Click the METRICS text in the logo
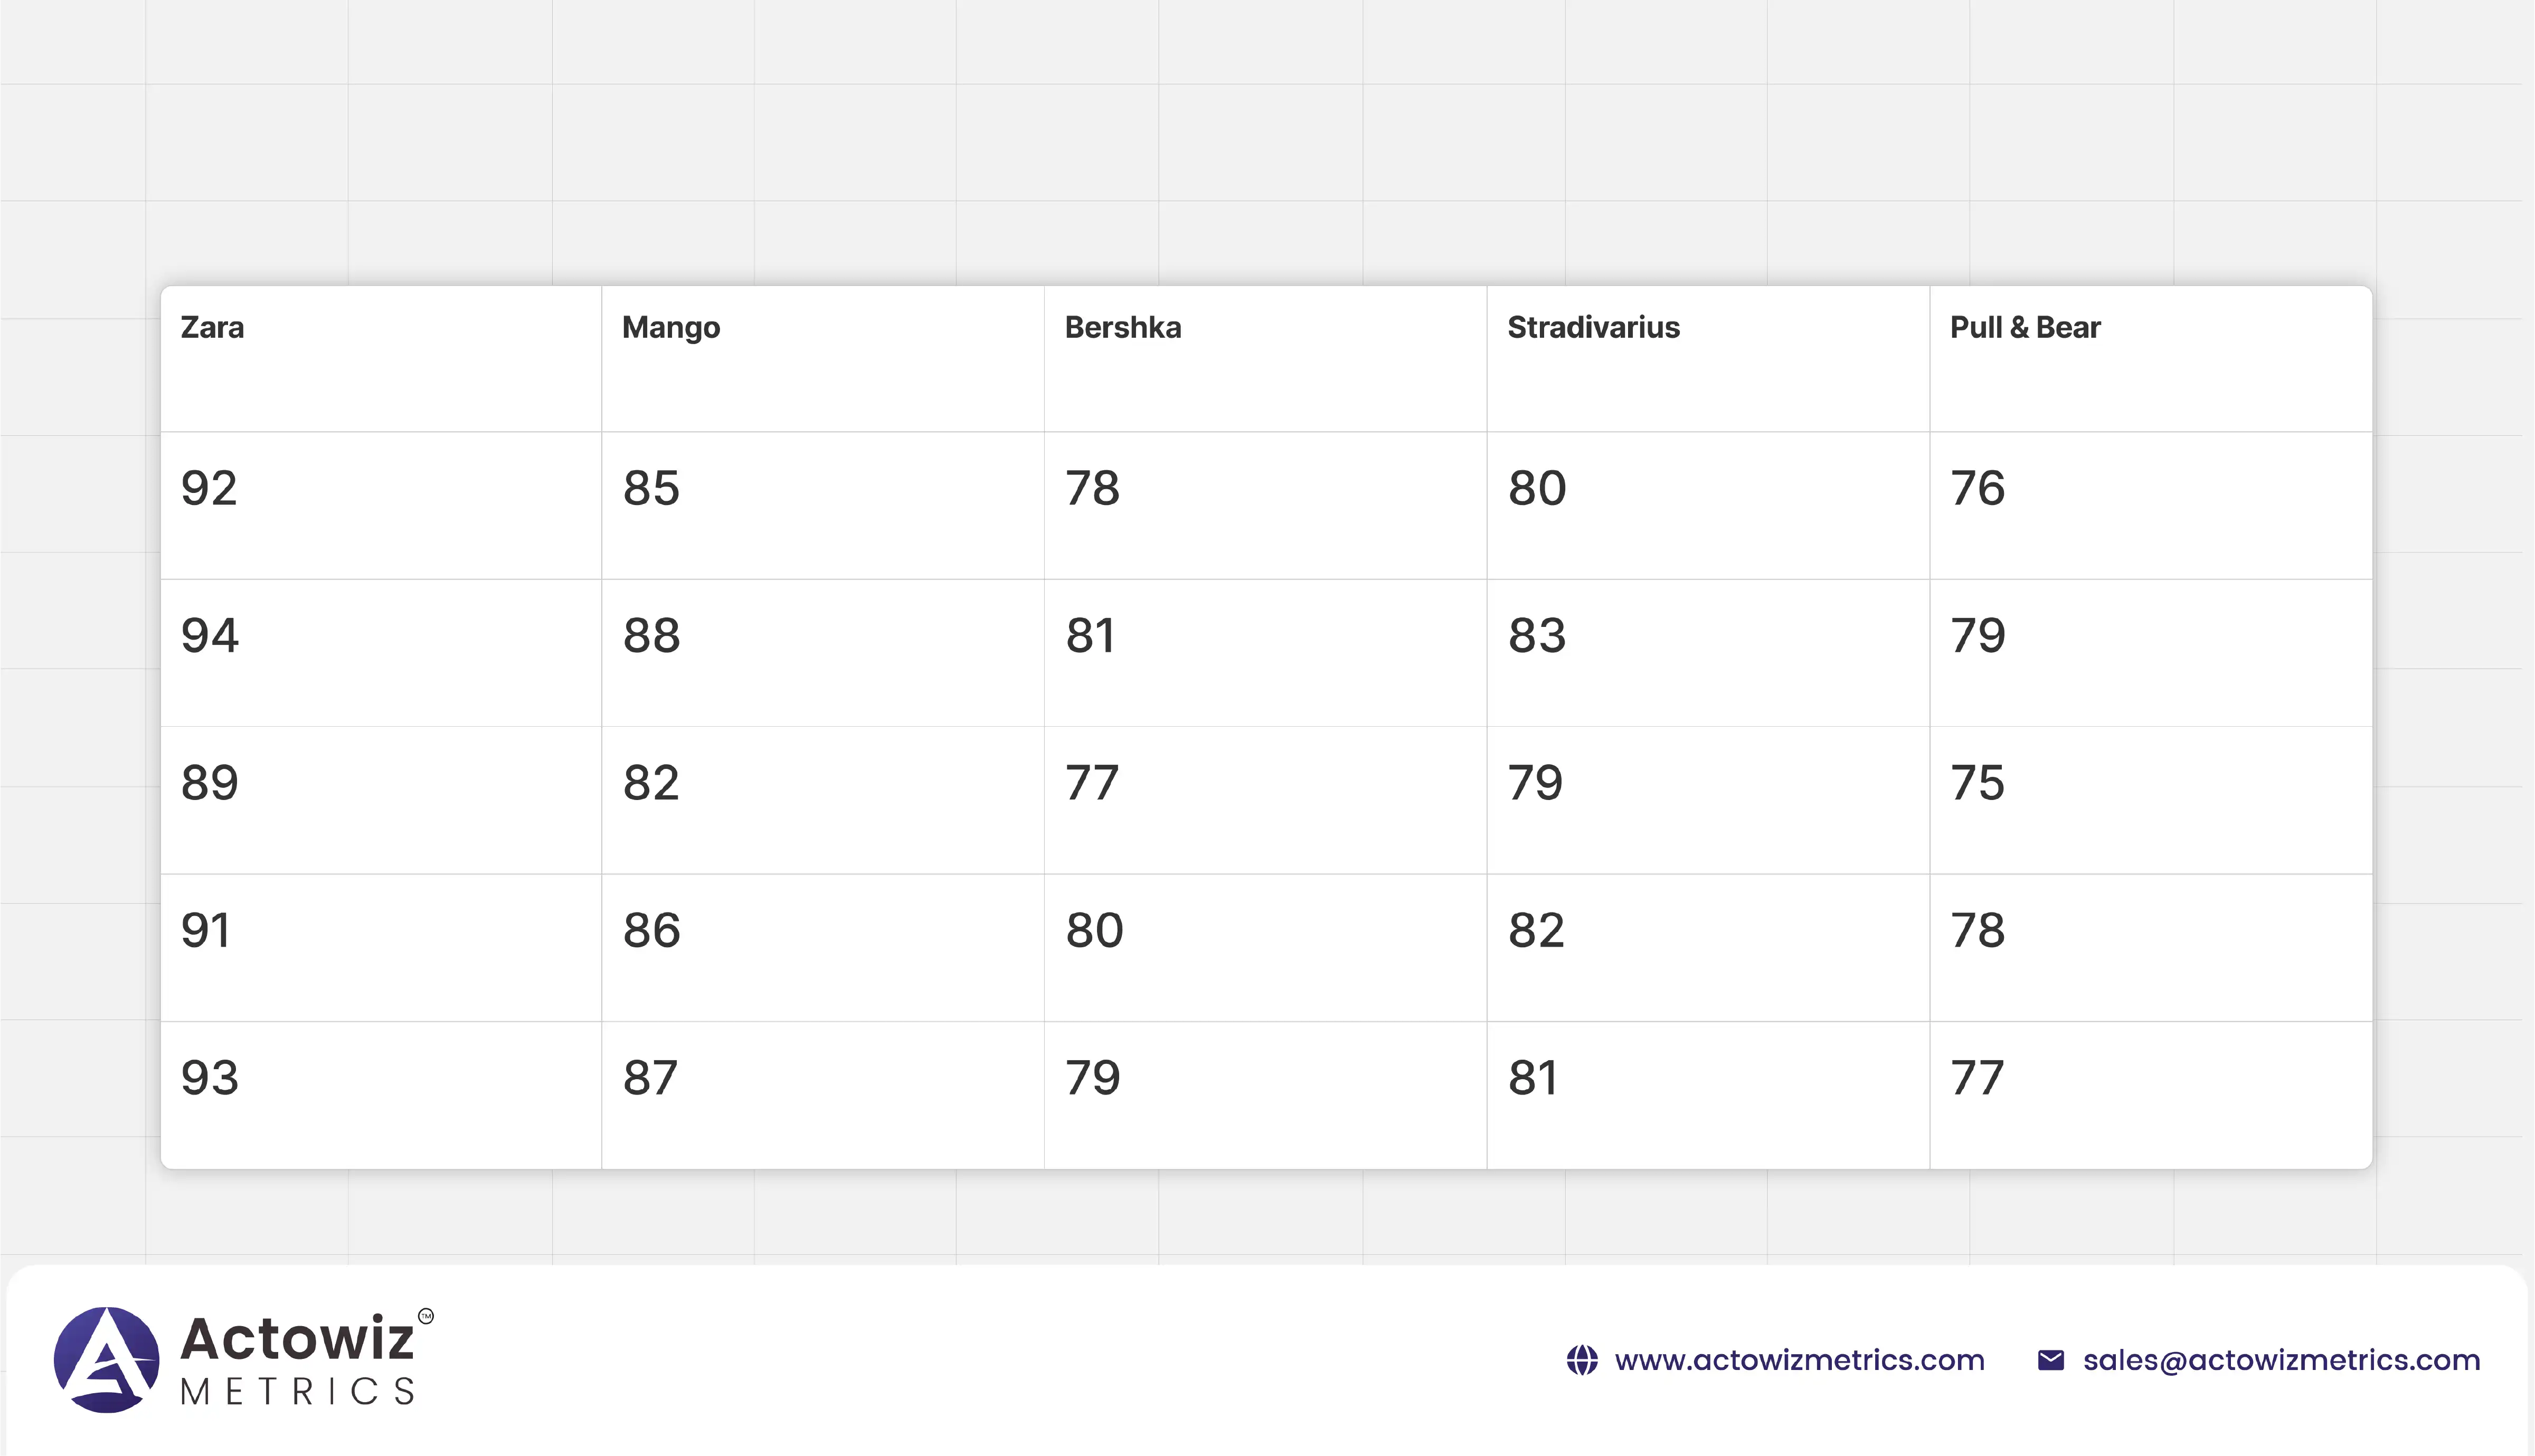This screenshot has width=2535, height=1456. point(298,1391)
